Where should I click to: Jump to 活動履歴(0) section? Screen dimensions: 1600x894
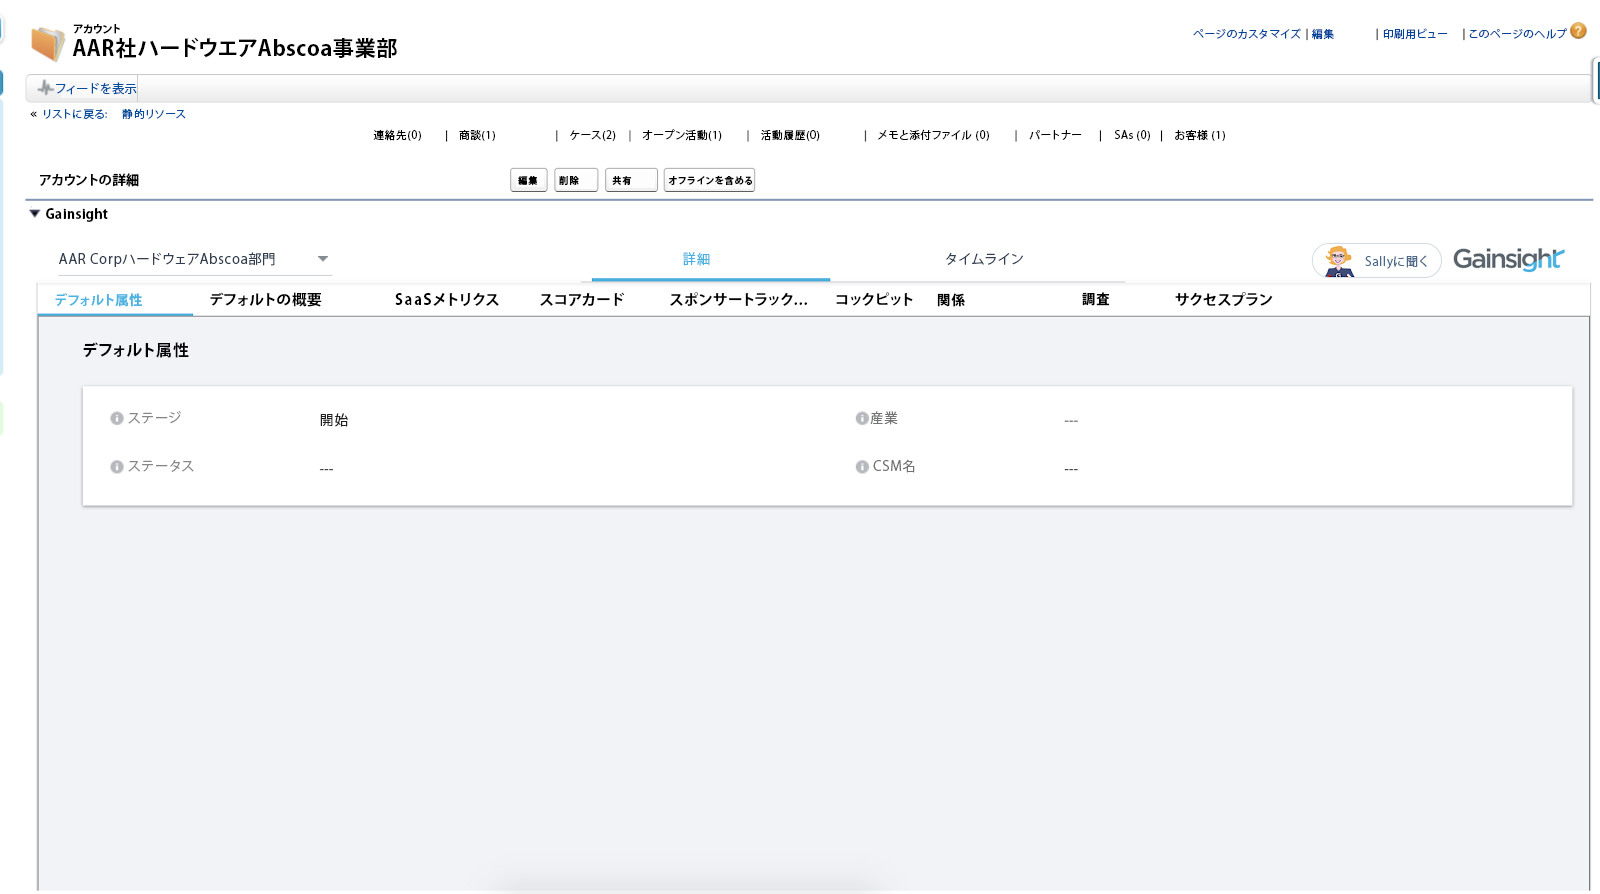790,135
